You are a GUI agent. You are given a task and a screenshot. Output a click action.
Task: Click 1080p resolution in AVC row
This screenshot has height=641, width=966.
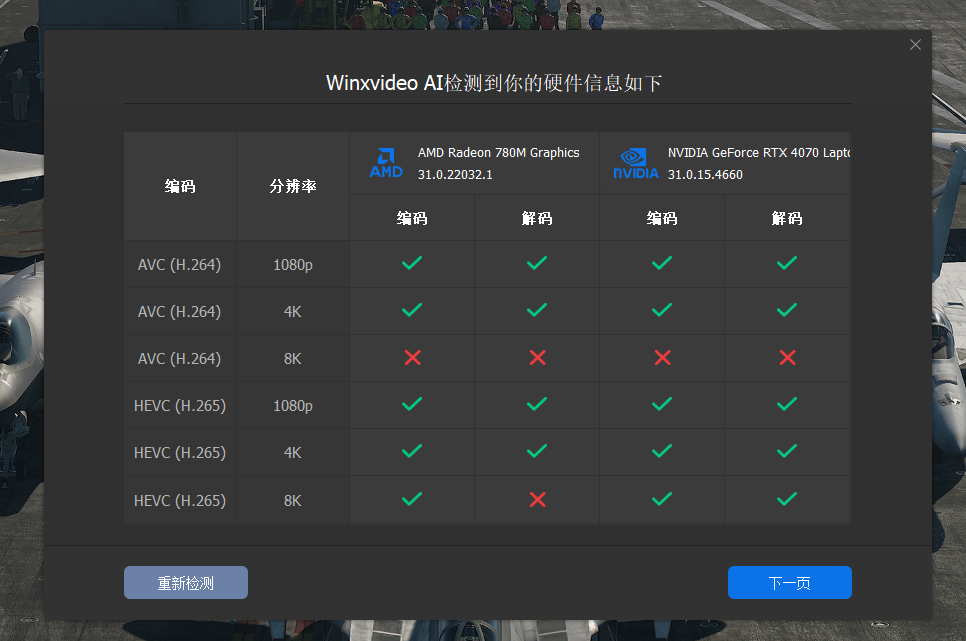point(293,265)
